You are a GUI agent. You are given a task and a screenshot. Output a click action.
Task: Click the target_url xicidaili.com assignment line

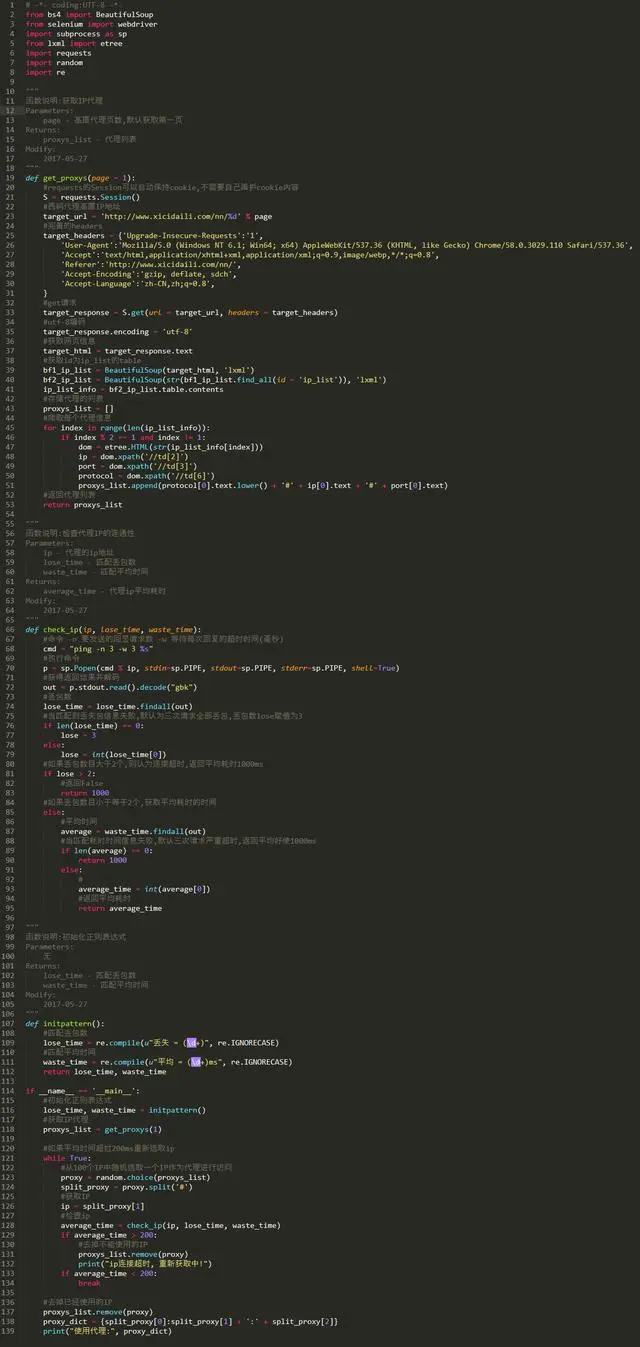[x=157, y=216]
